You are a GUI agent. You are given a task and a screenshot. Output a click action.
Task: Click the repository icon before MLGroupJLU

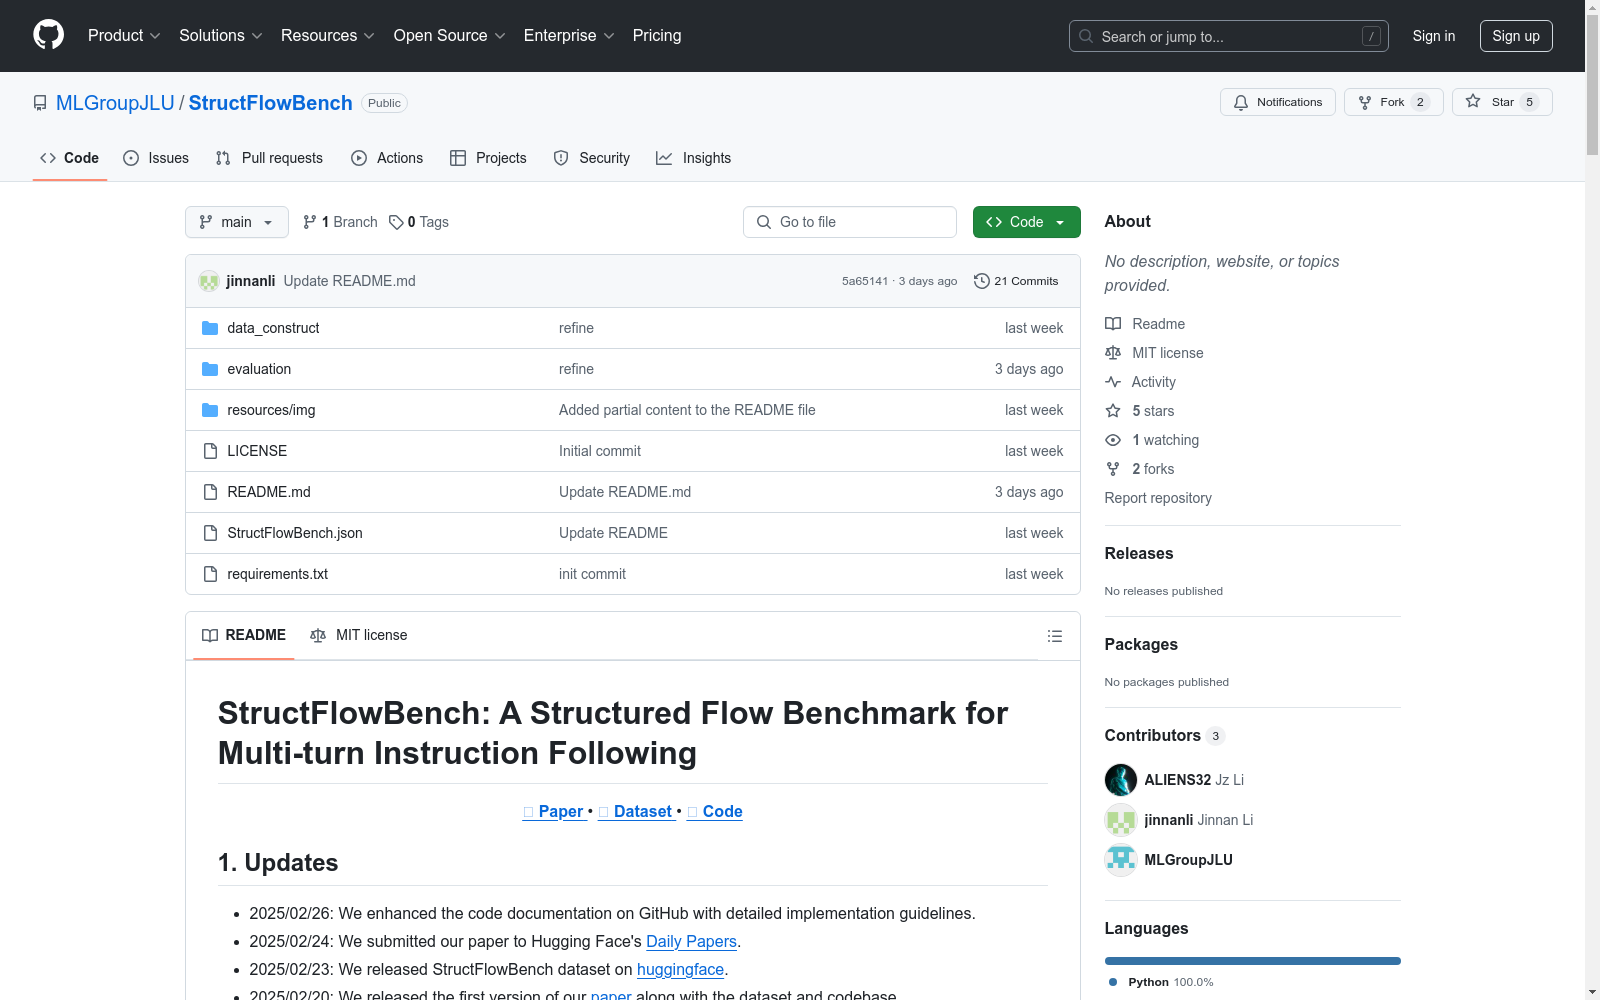pos(40,103)
